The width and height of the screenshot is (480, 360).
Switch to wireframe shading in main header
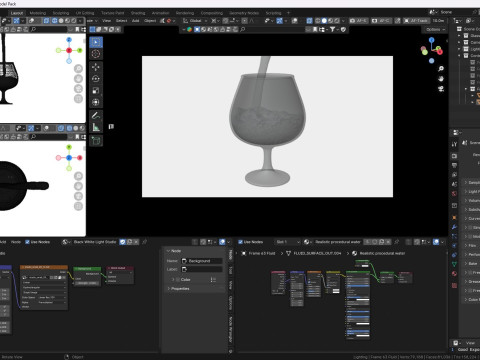click(x=318, y=21)
